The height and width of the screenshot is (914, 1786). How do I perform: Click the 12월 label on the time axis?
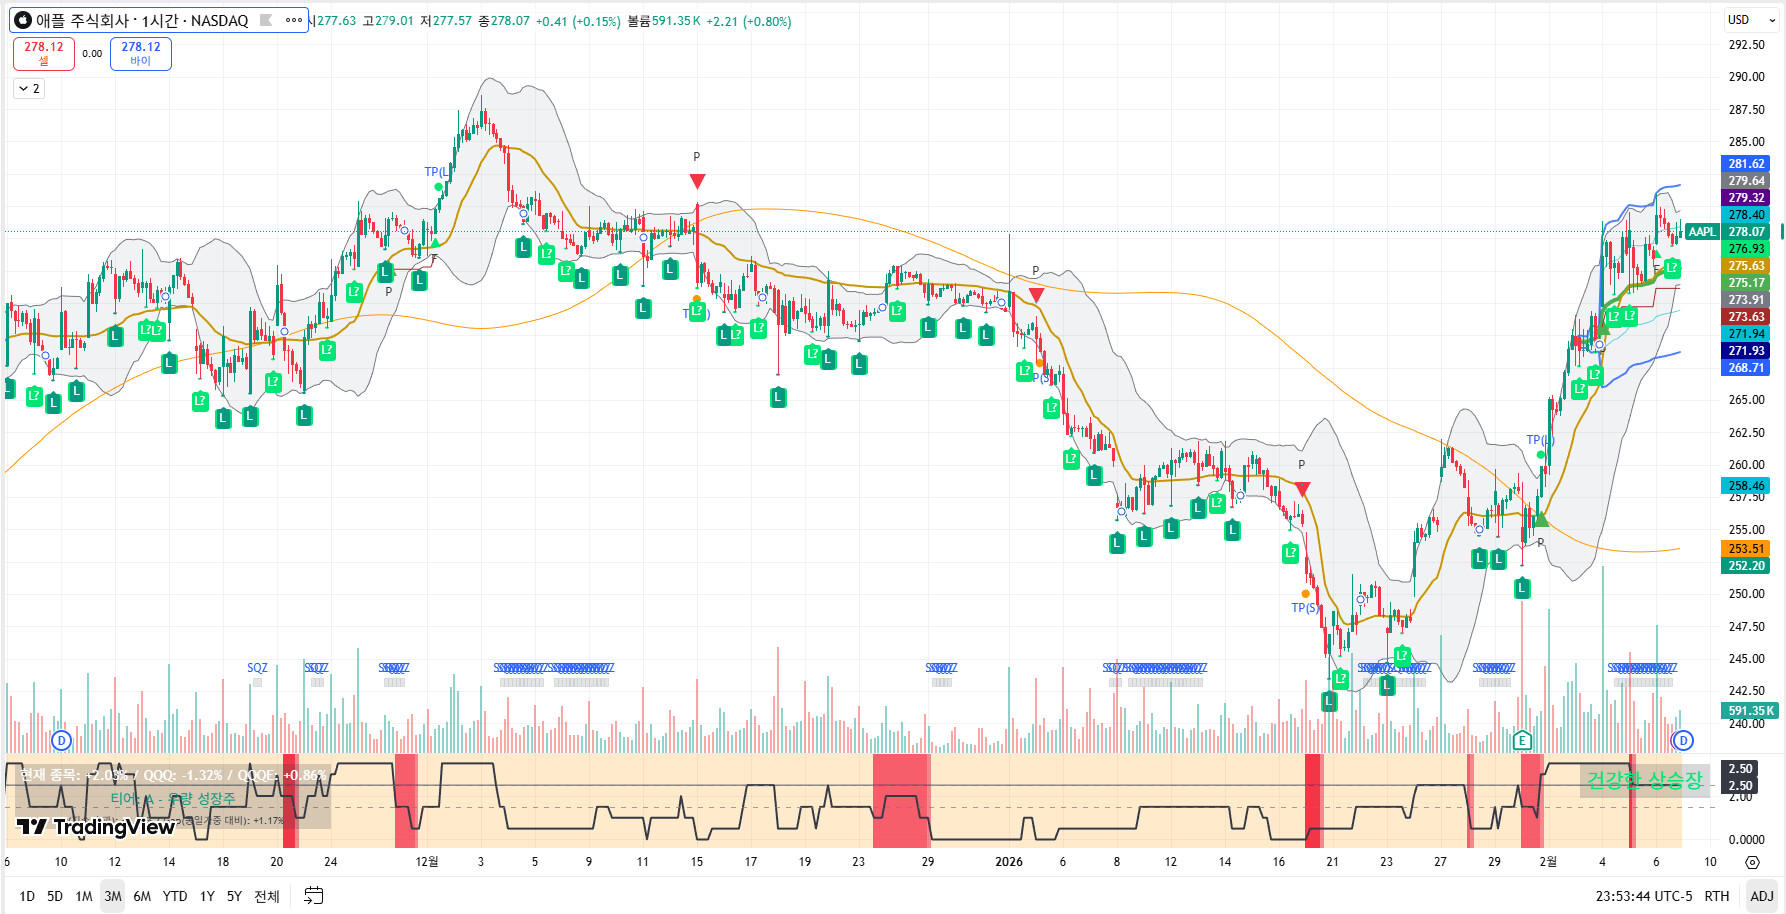[427, 862]
